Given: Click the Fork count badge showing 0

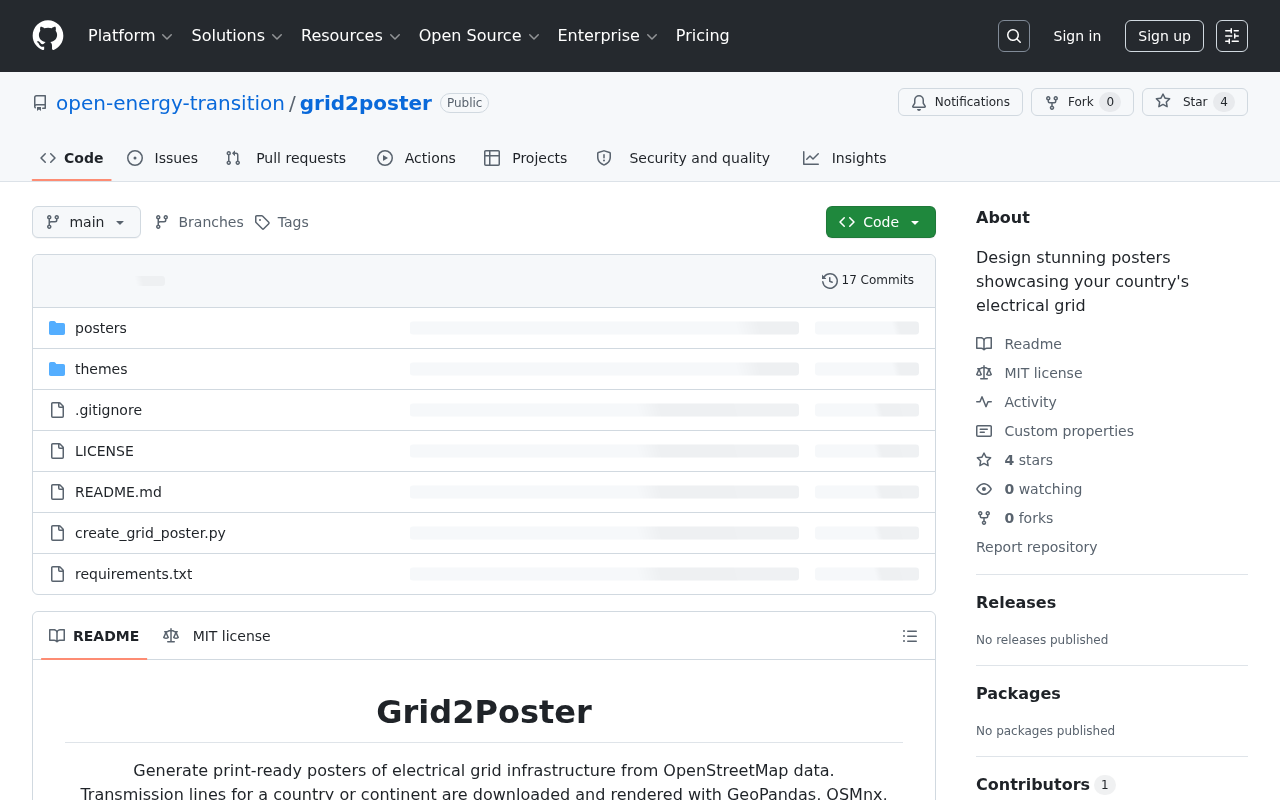Looking at the screenshot, I should pyautogui.click(x=1110, y=102).
